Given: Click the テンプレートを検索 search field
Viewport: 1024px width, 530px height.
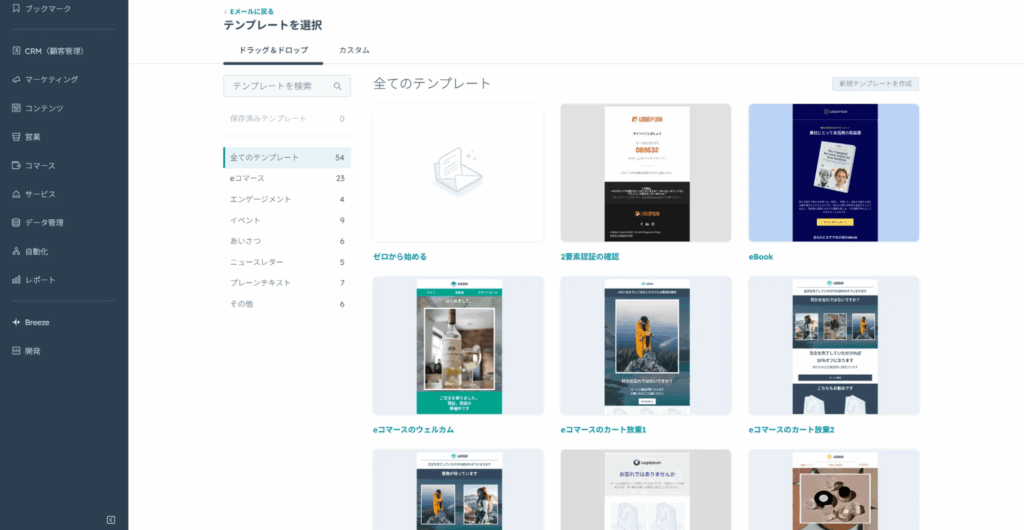Looking at the screenshot, I should click(x=280, y=87).
